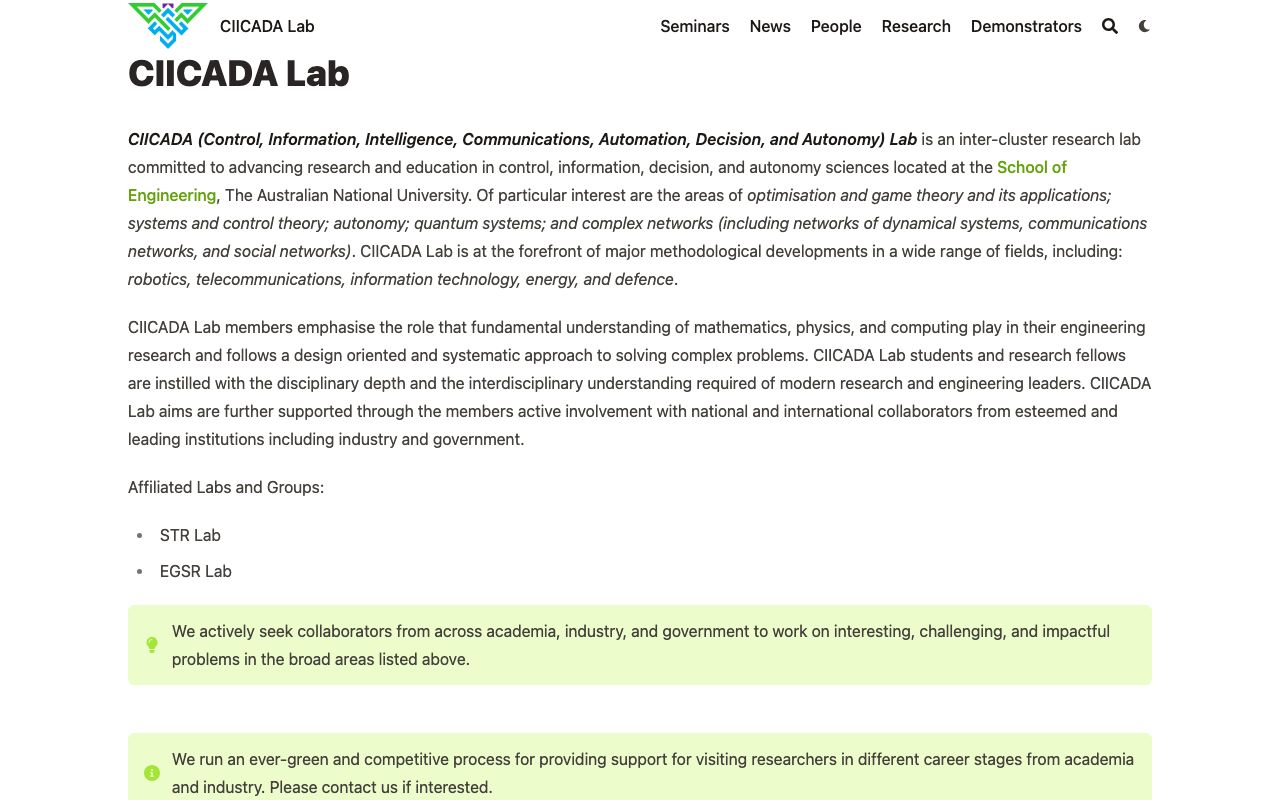Open the People page
The width and height of the screenshot is (1280, 800).
pyautogui.click(x=836, y=26)
